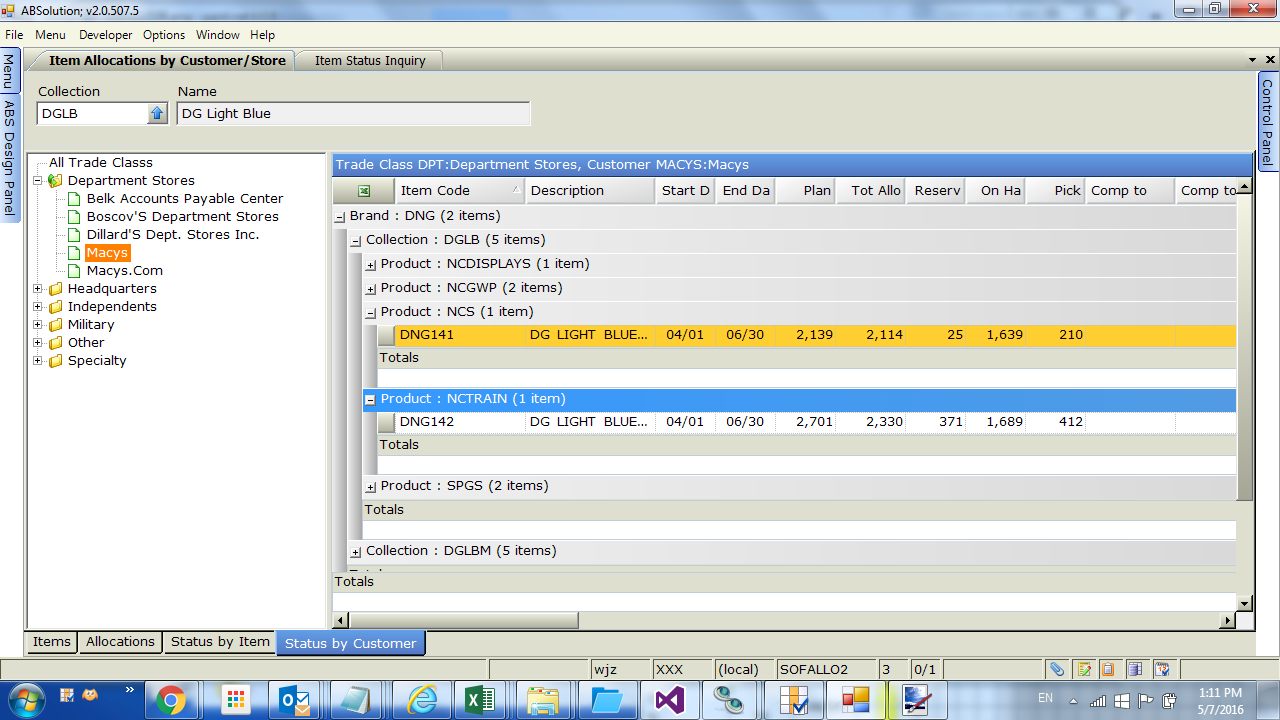Click the DNG141 item code cell

[x=460, y=335]
